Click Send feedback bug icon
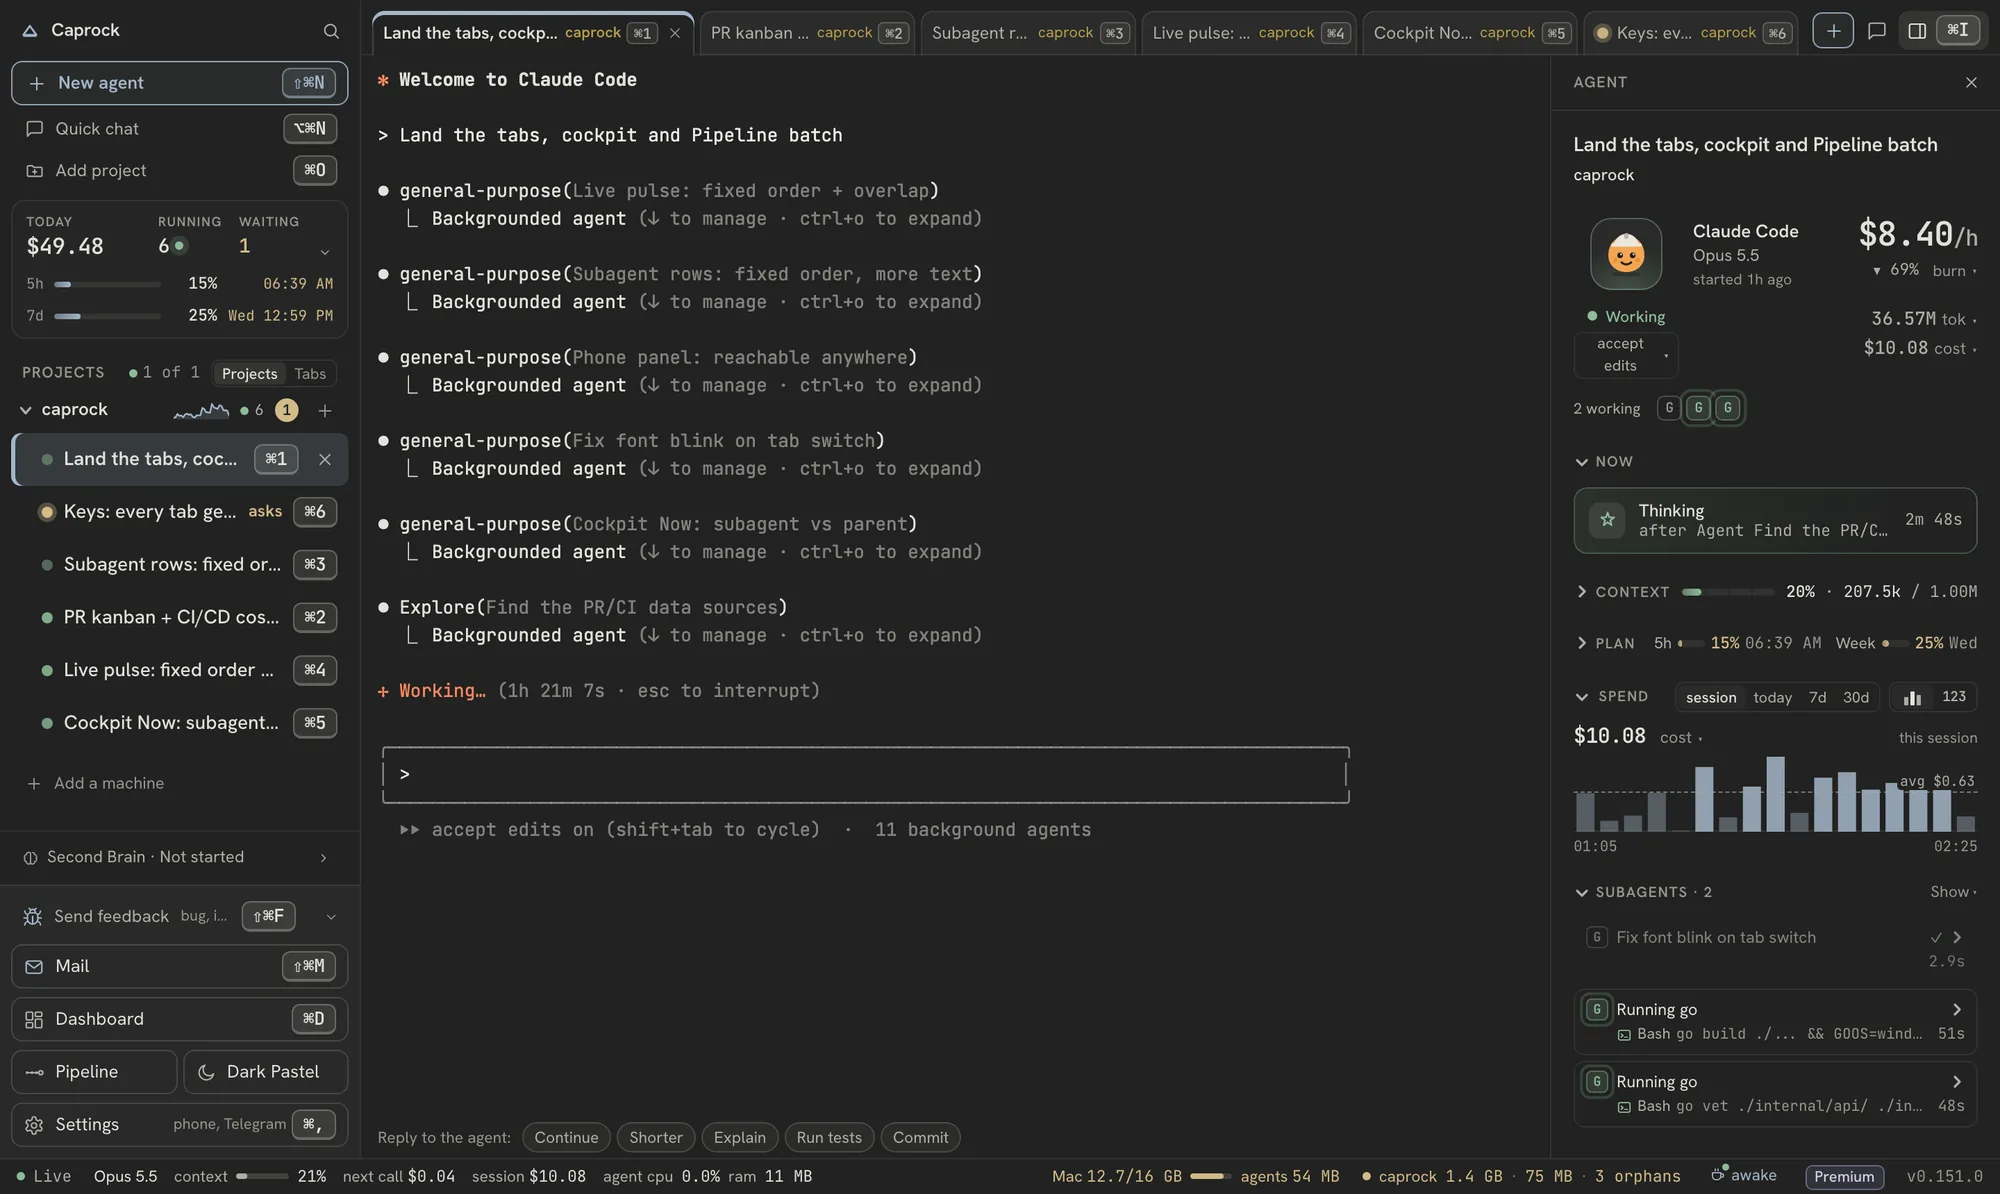Viewport: 2000px width, 1194px height. click(x=33, y=916)
